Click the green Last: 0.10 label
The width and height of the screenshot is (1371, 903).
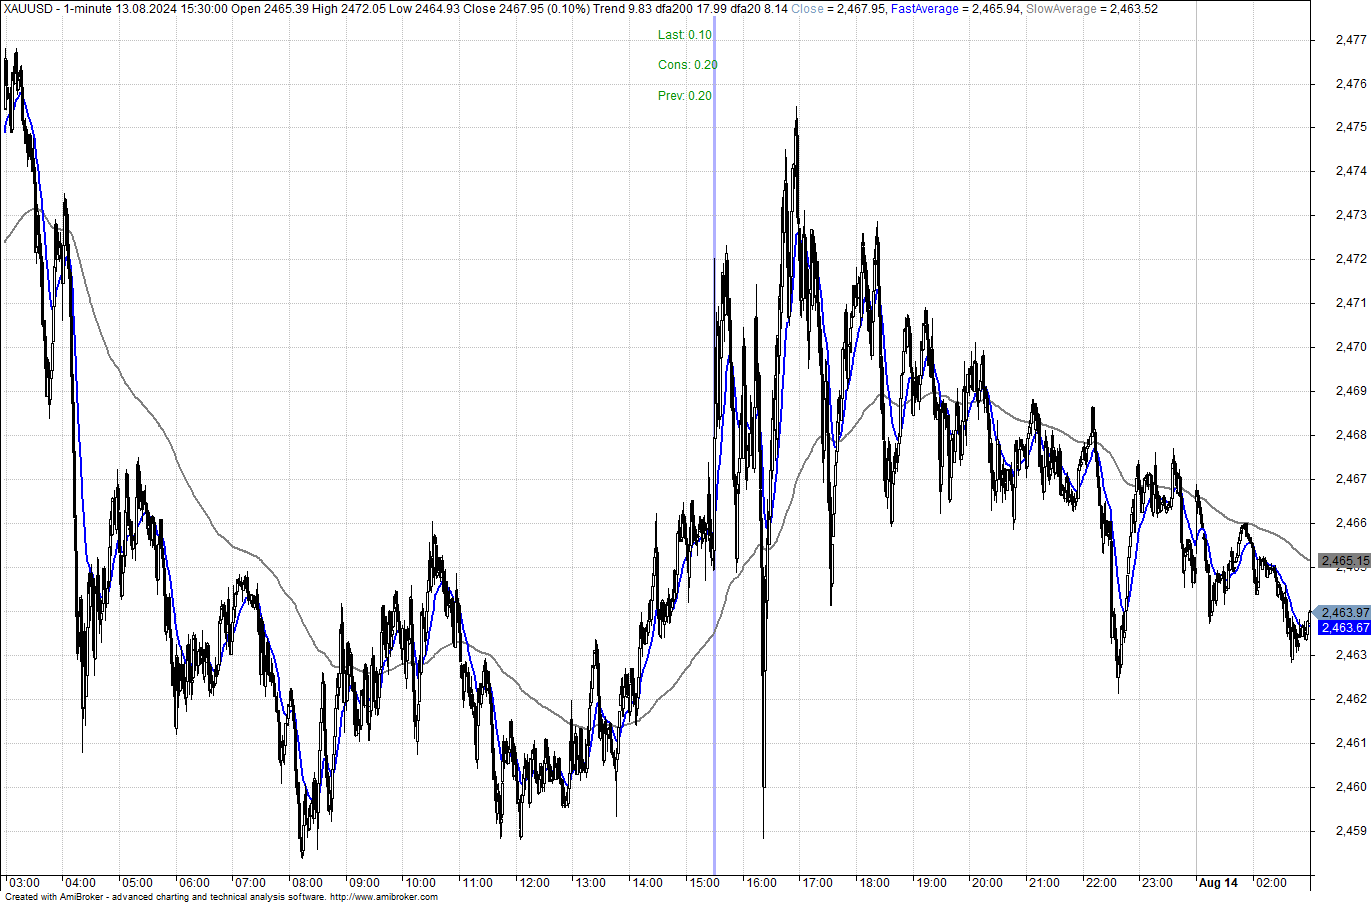(x=685, y=35)
